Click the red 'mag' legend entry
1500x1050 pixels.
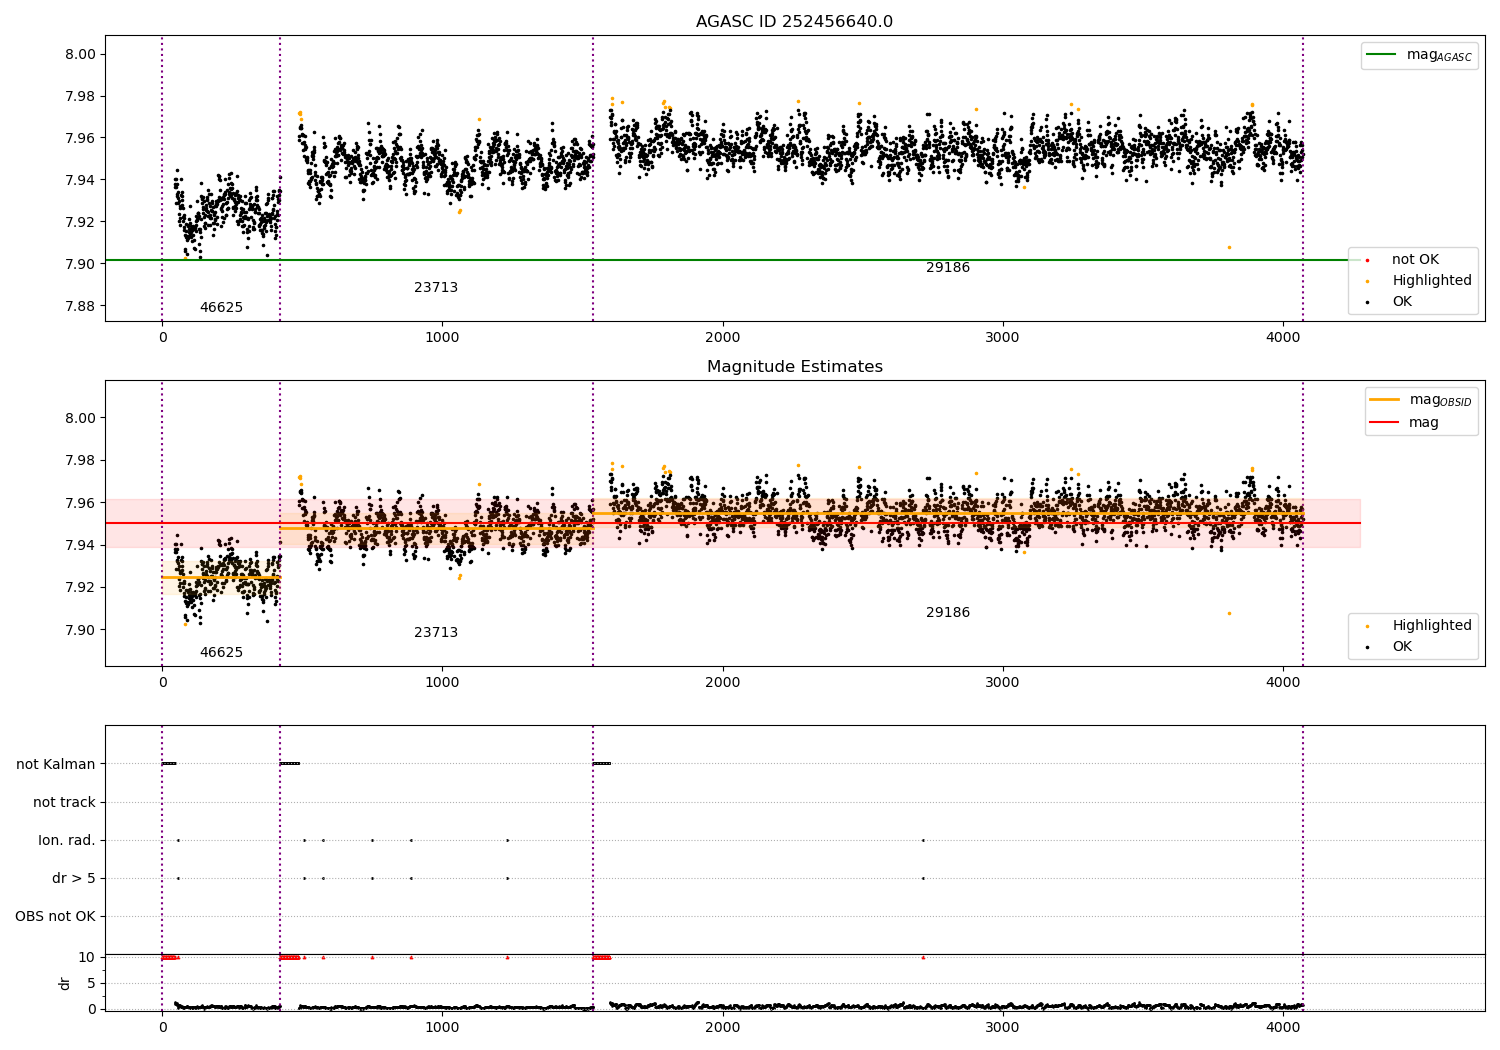(x=1405, y=422)
